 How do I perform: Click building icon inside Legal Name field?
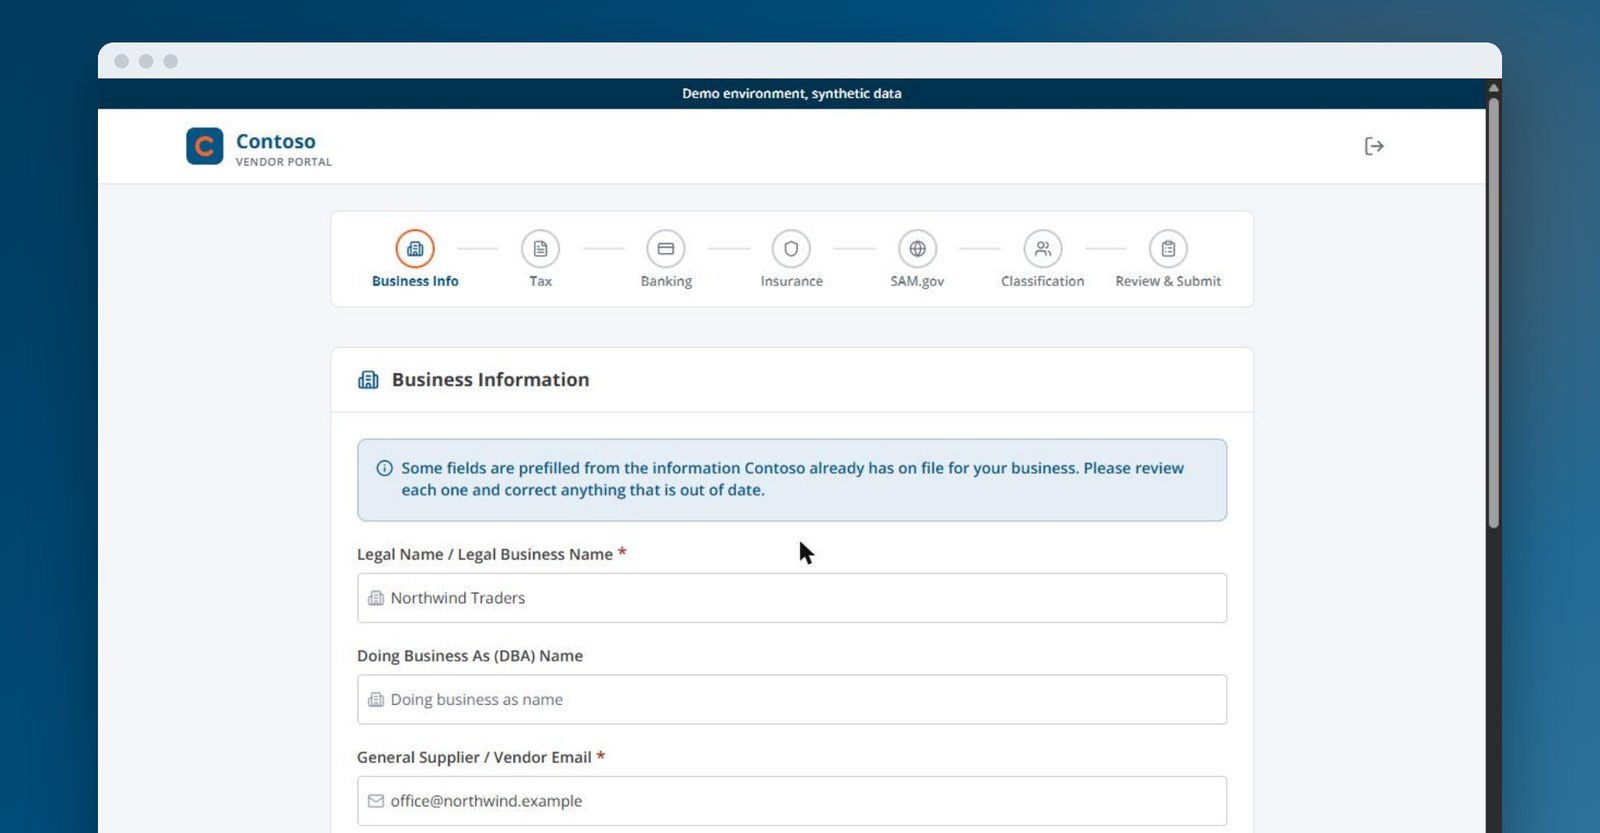(376, 598)
